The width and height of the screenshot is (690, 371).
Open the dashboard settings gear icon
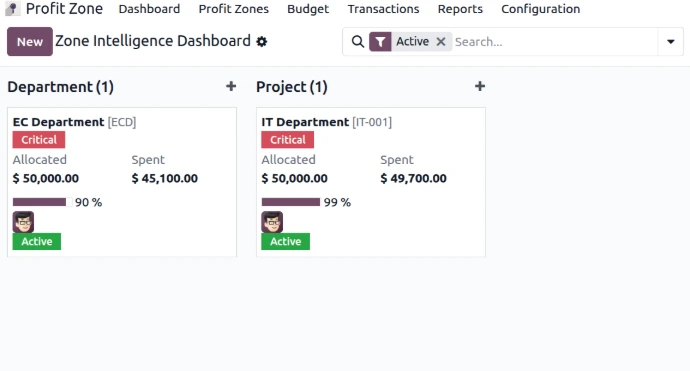coord(262,42)
